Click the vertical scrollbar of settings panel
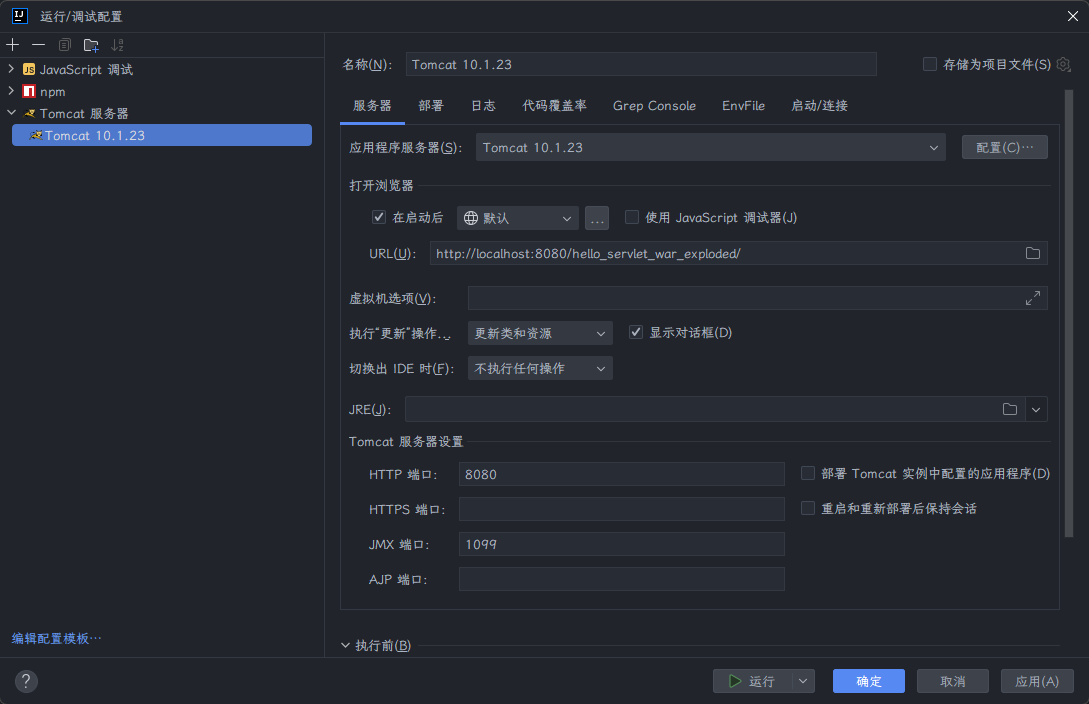 pos(1069,314)
